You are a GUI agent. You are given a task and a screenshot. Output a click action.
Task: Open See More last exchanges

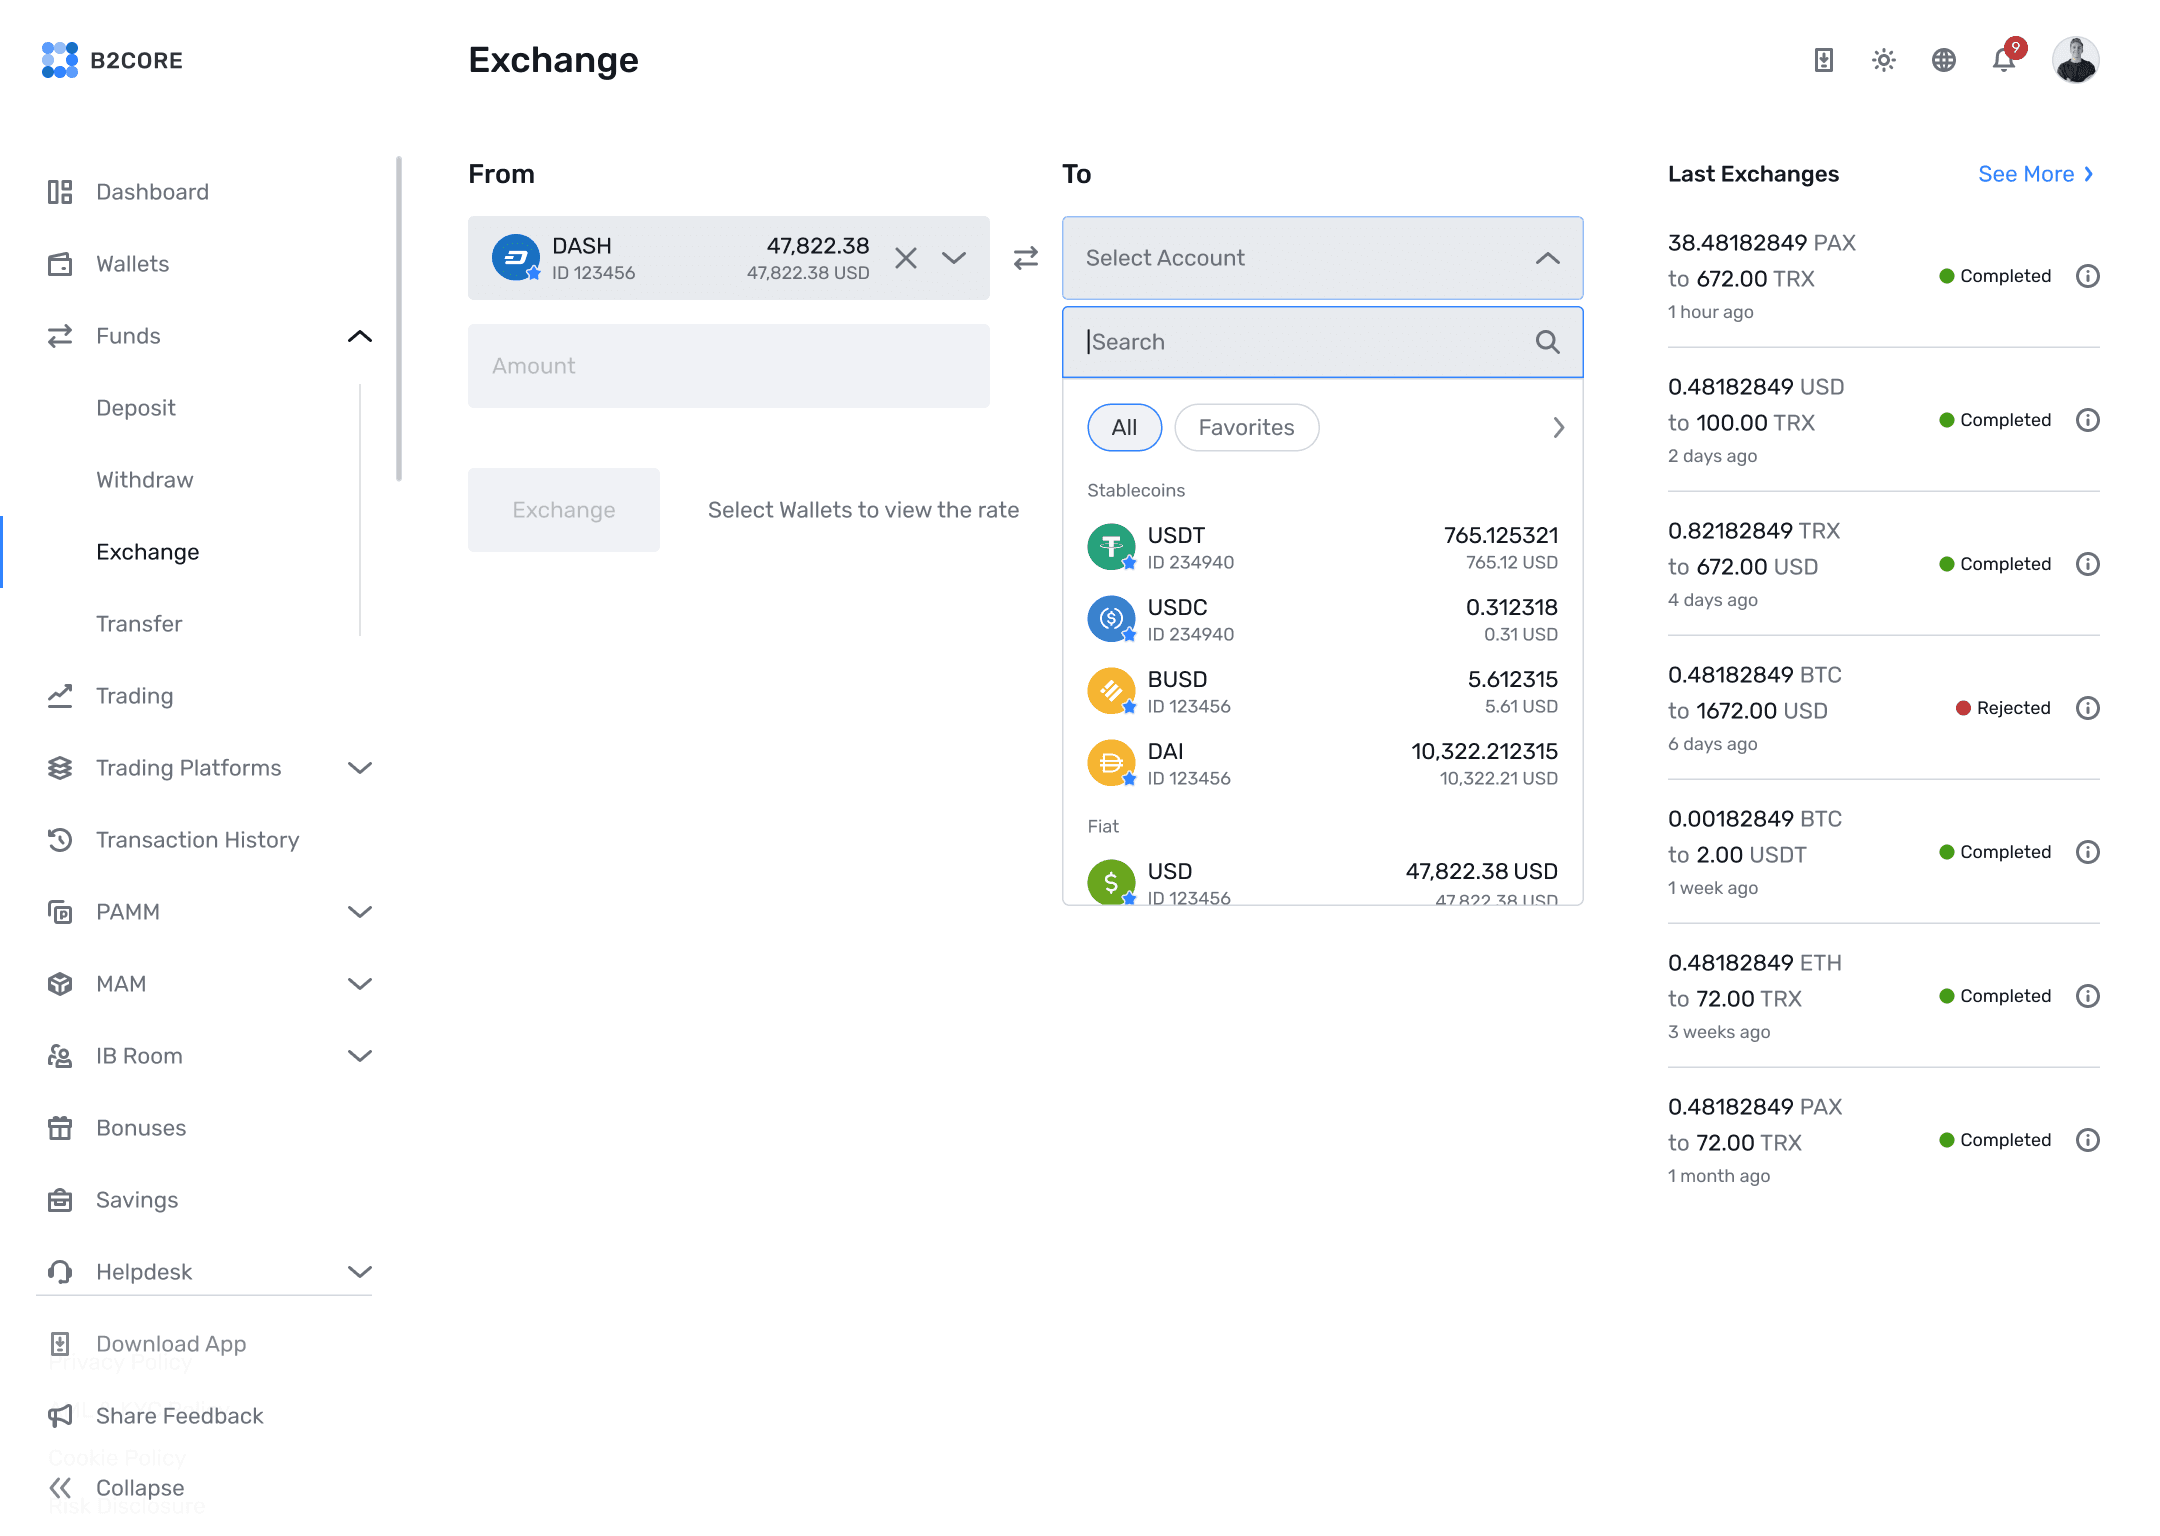[x=2036, y=174]
